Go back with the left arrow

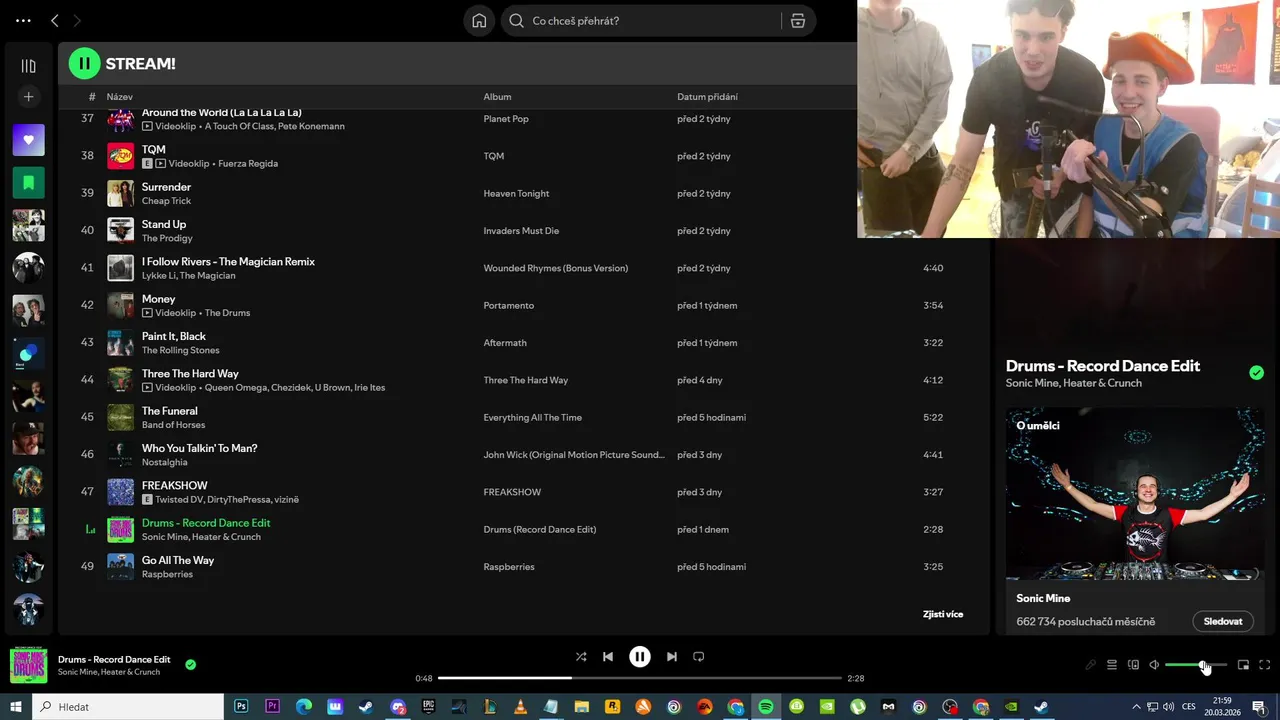click(55, 21)
